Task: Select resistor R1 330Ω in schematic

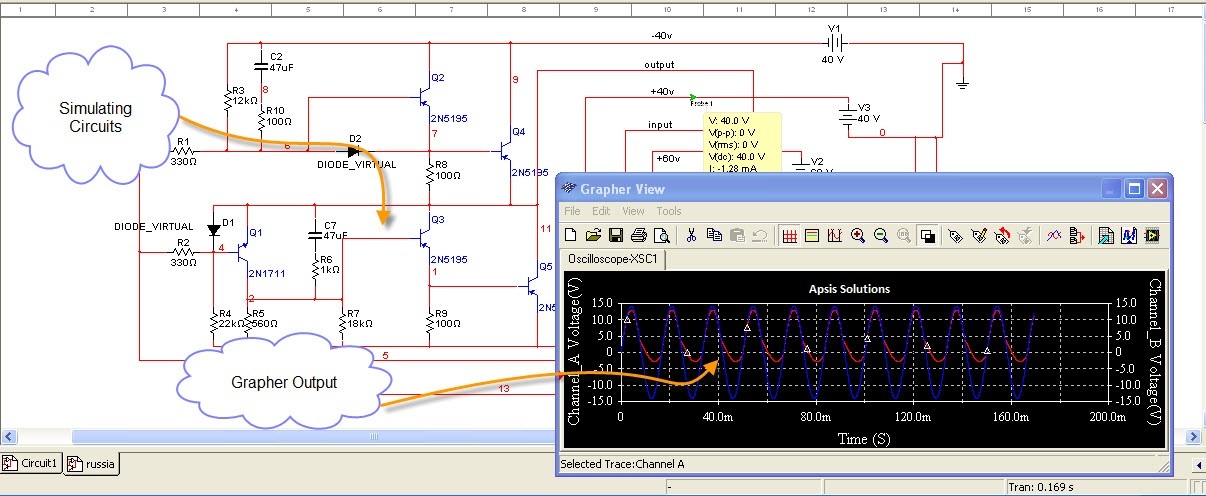Action: pos(183,150)
